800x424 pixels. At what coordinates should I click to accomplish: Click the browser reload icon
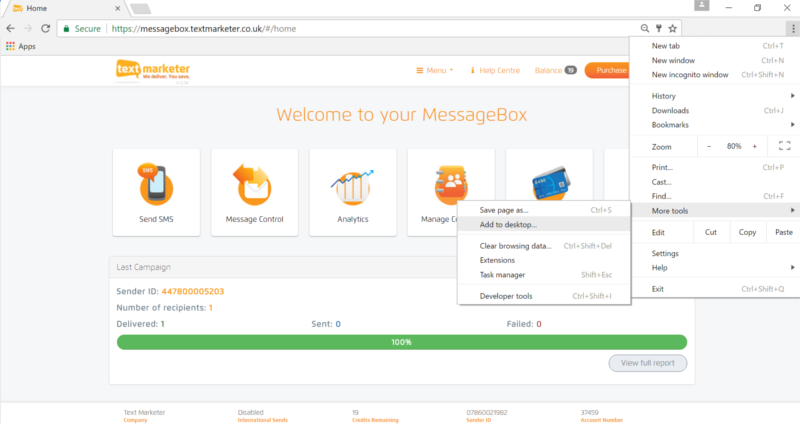44,29
